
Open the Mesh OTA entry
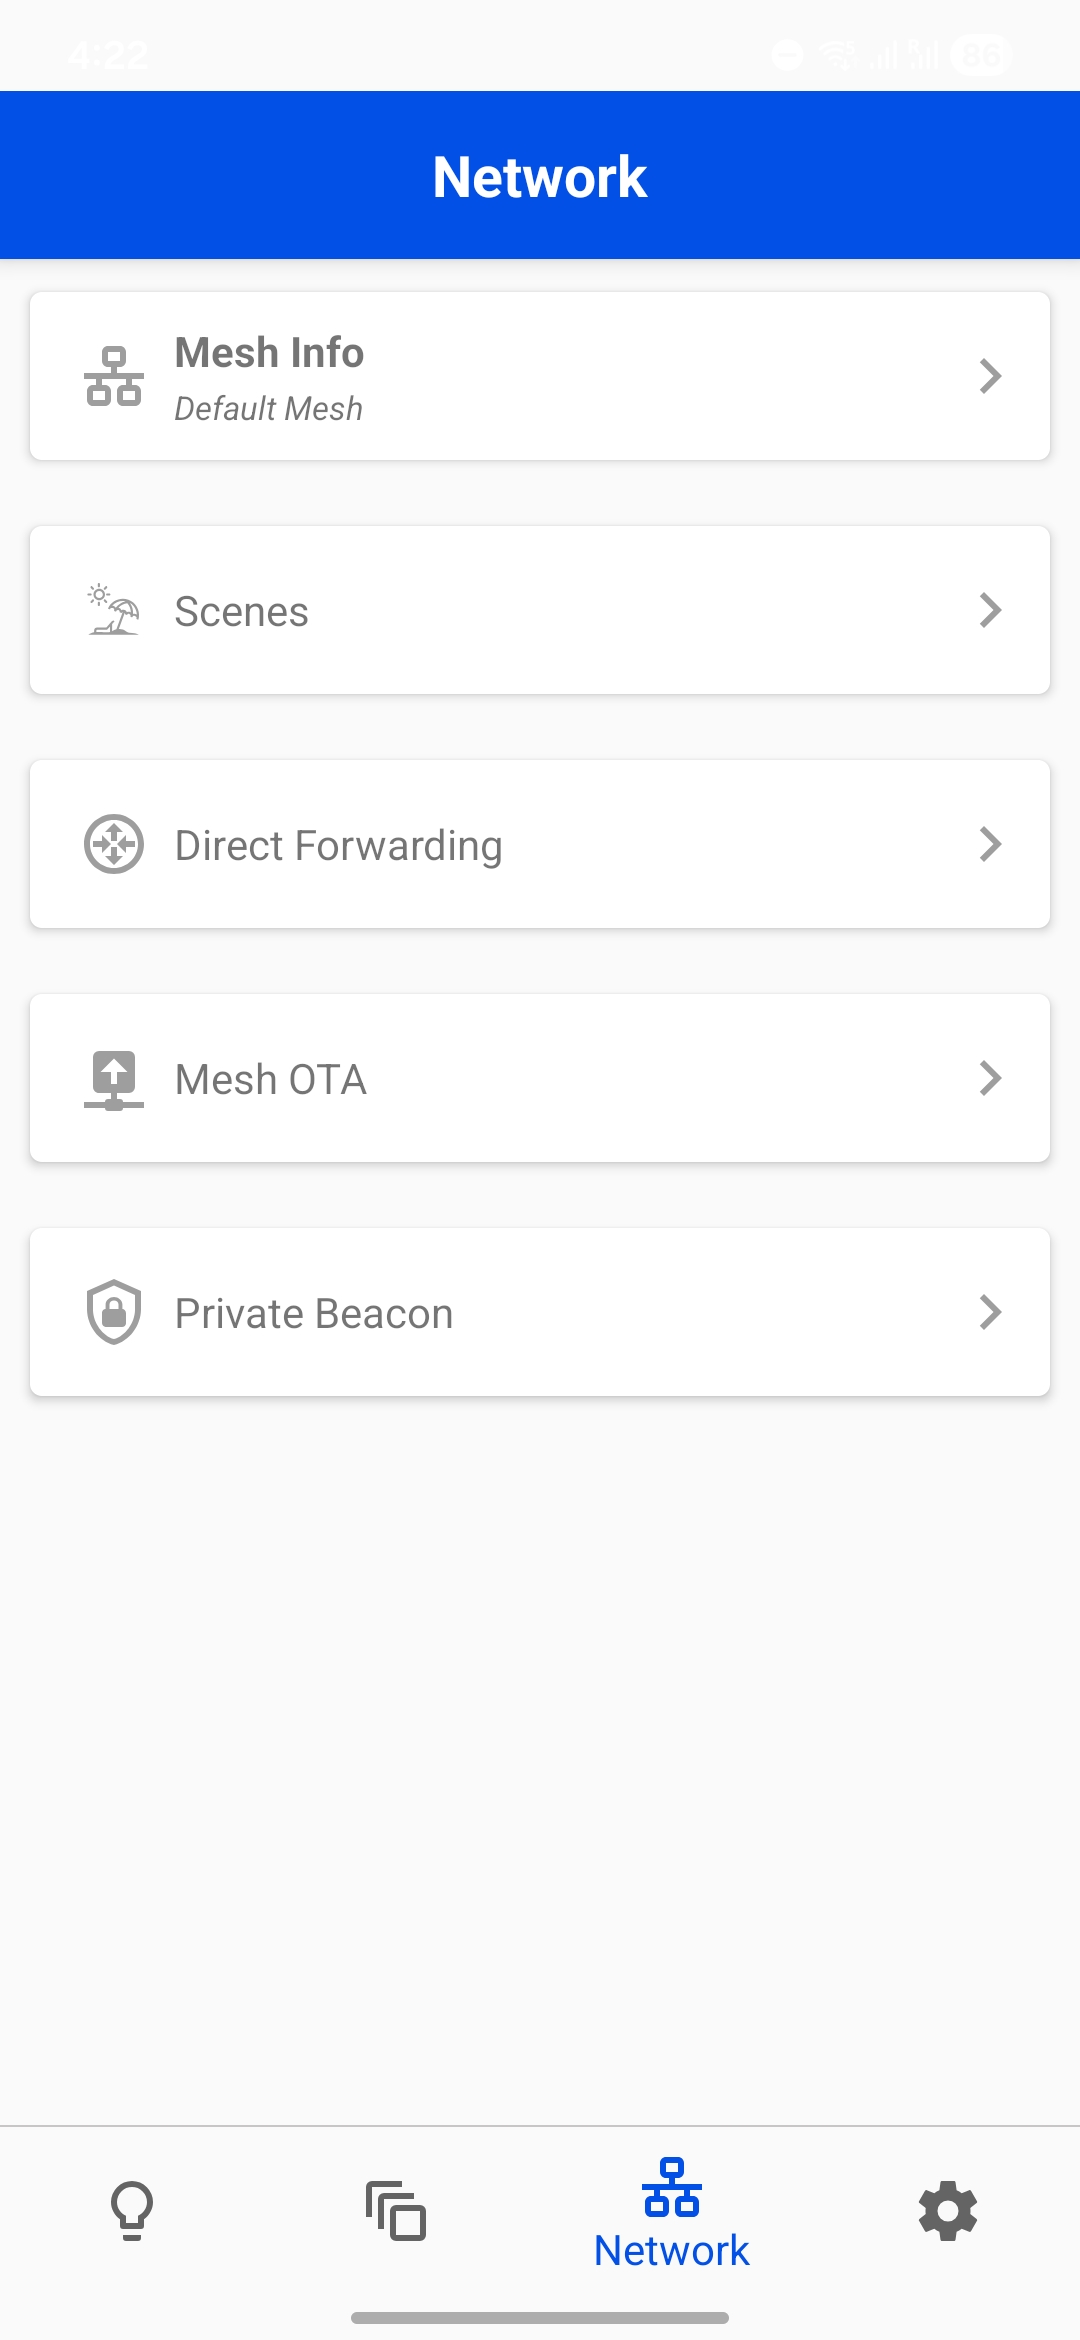540,1078
